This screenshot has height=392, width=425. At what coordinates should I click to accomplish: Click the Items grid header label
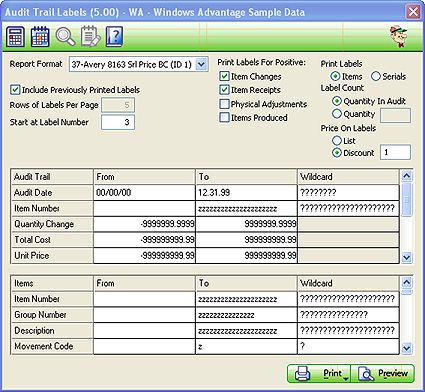coord(52,283)
